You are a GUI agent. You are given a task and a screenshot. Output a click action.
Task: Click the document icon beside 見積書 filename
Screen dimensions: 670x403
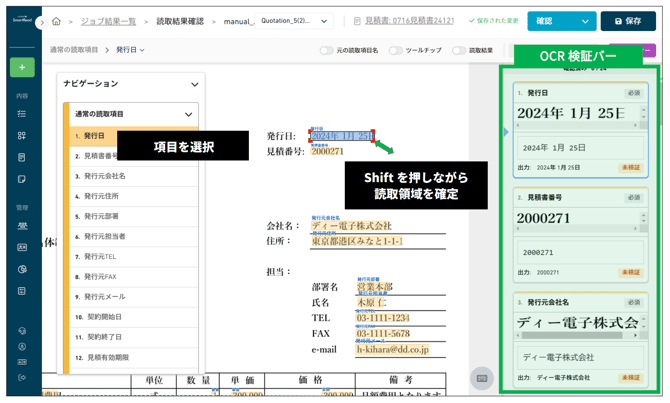(357, 21)
